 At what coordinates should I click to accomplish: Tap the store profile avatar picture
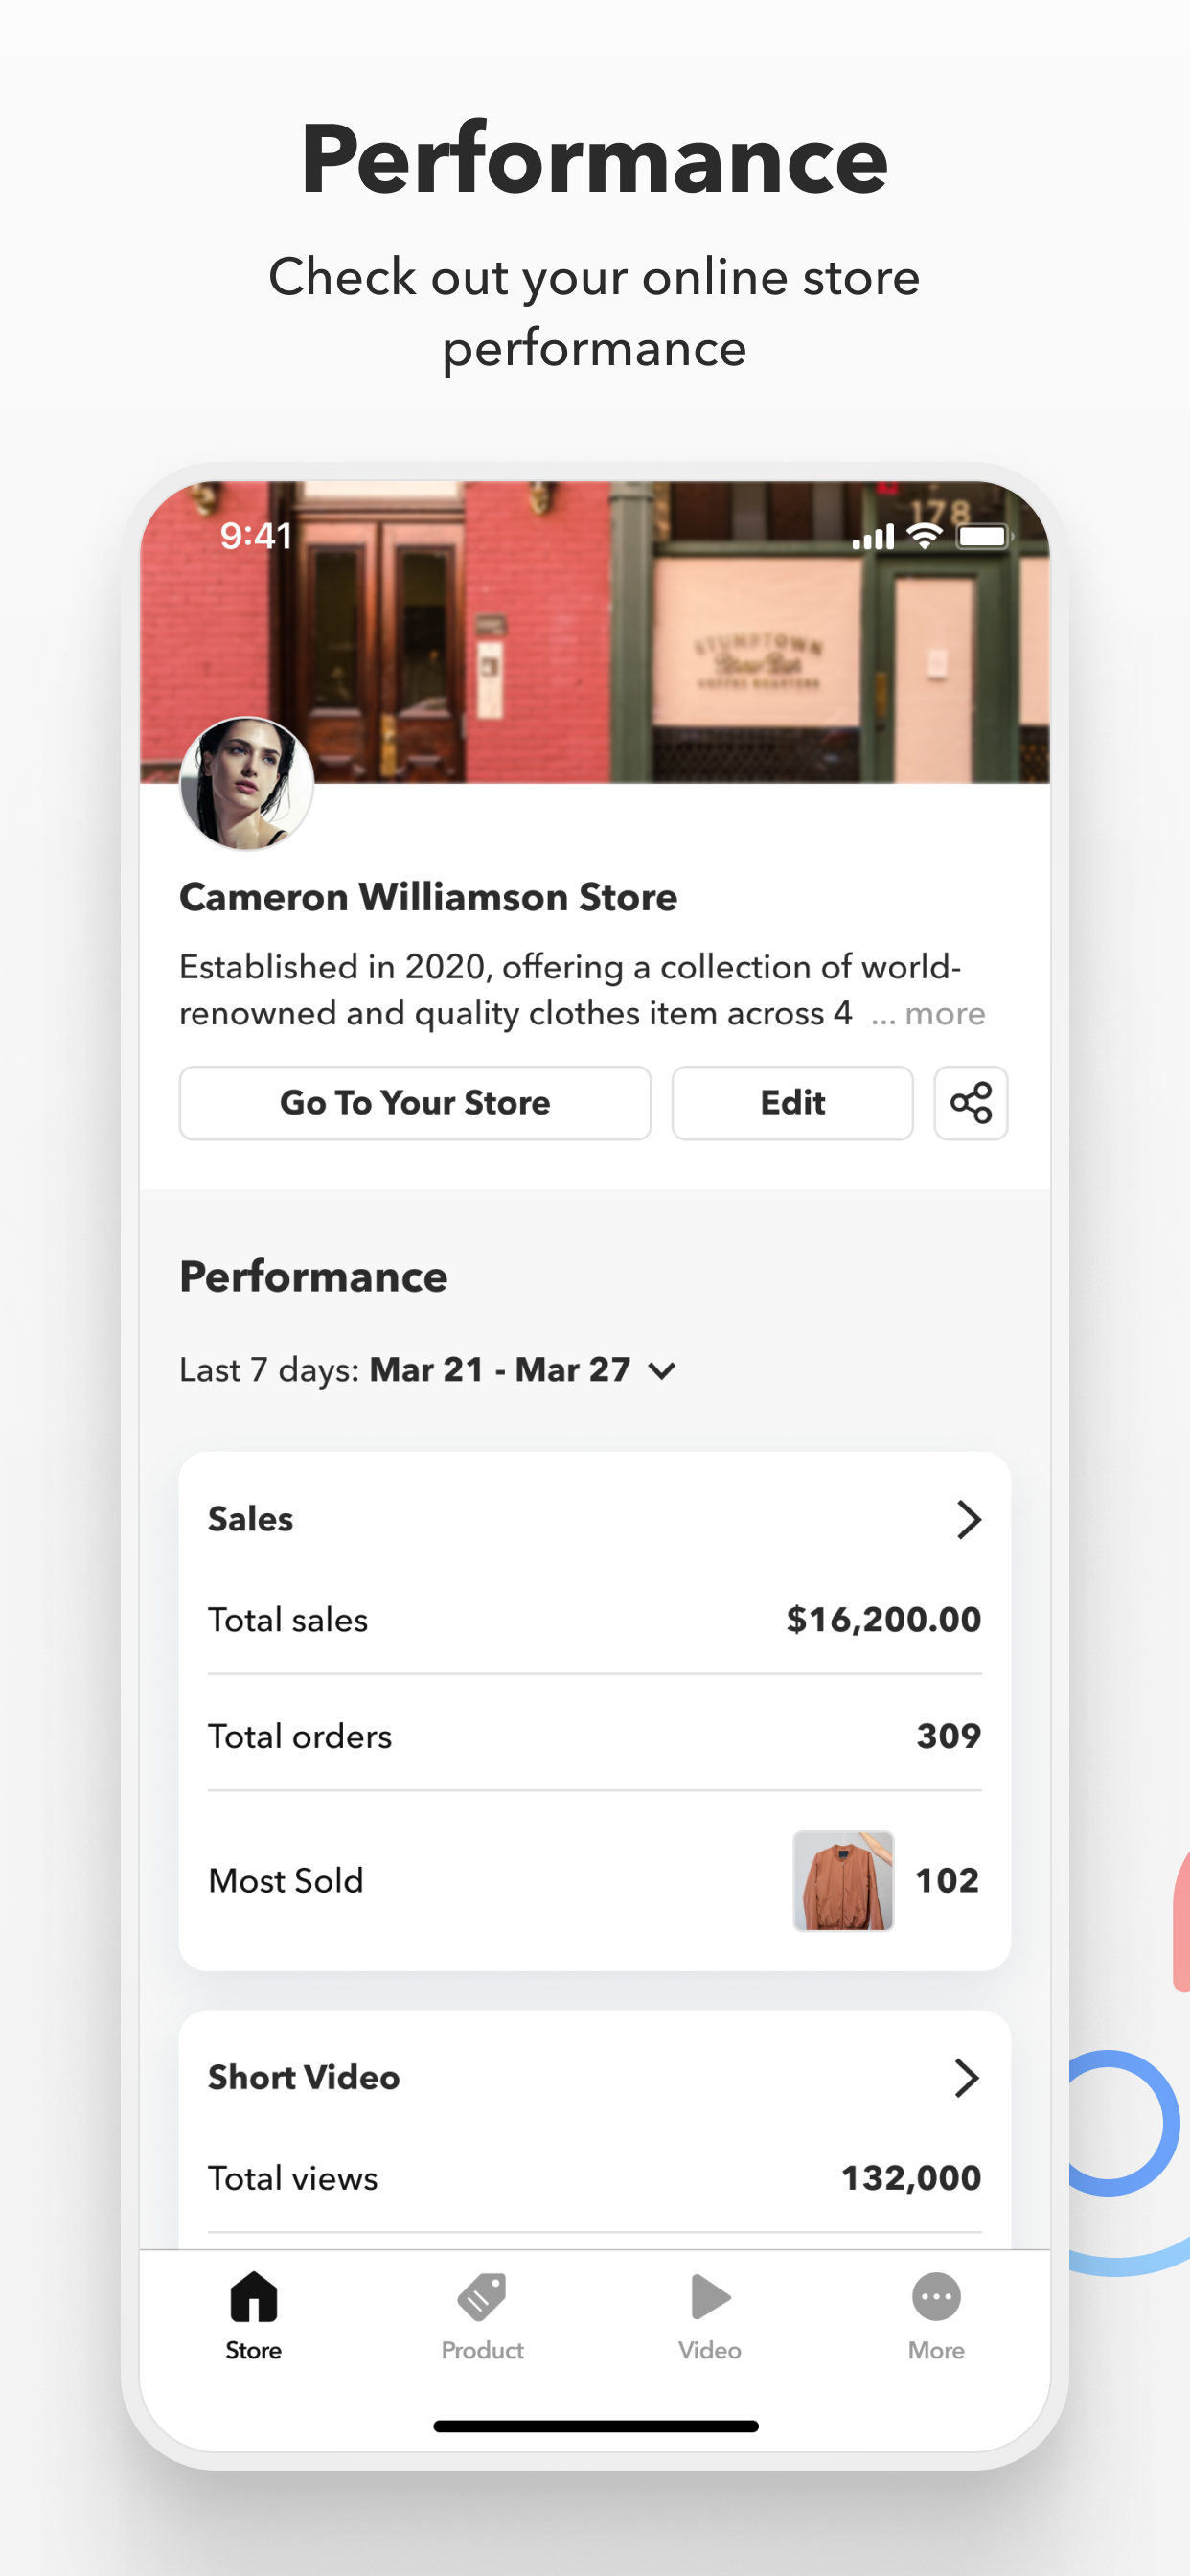coord(246,784)
